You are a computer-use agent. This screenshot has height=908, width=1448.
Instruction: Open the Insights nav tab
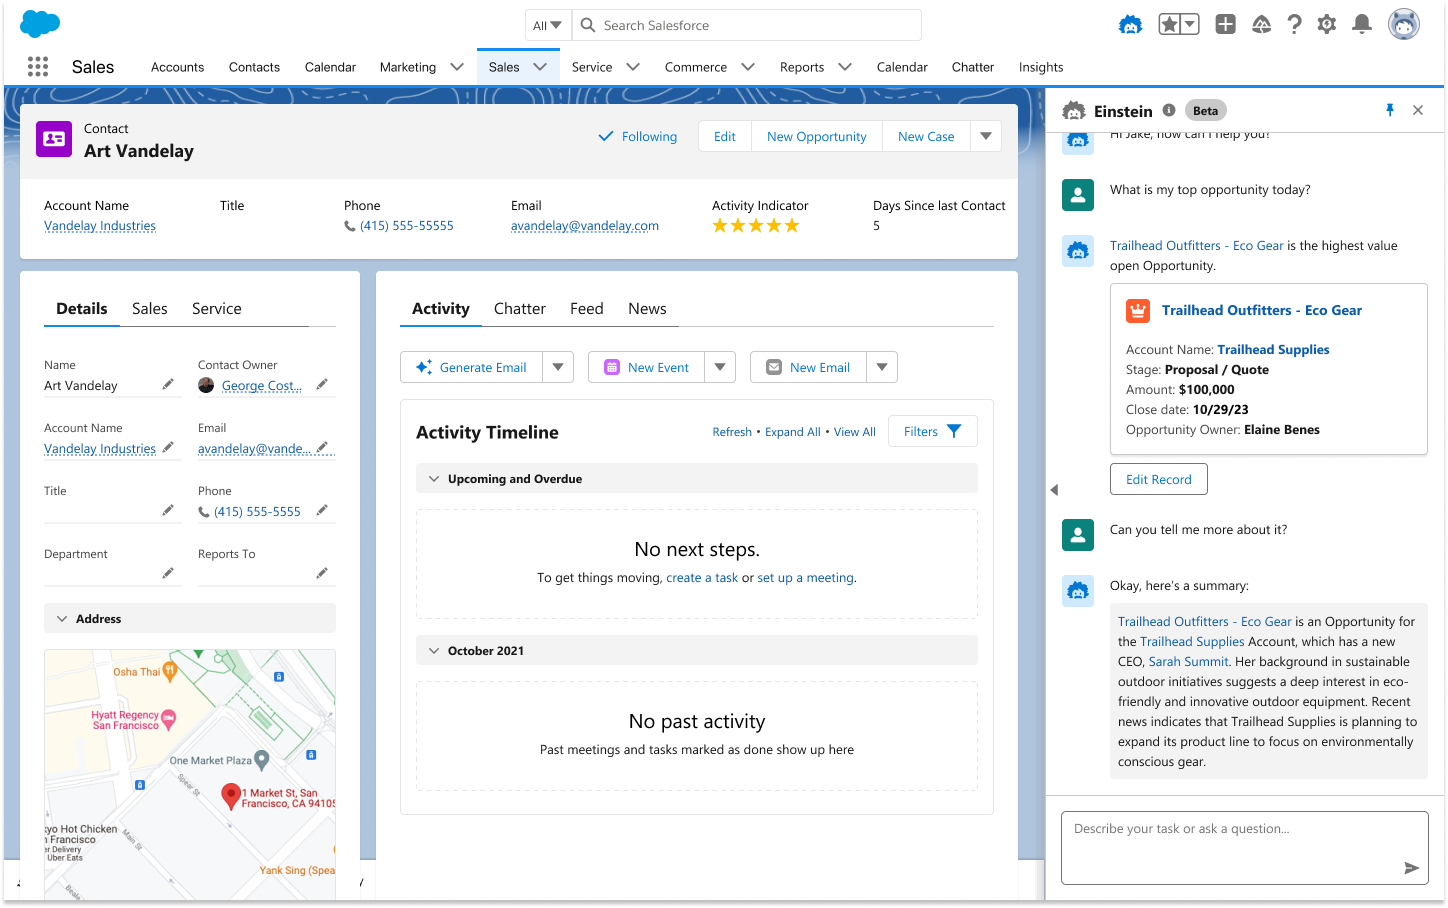[x=1041, y=67]
